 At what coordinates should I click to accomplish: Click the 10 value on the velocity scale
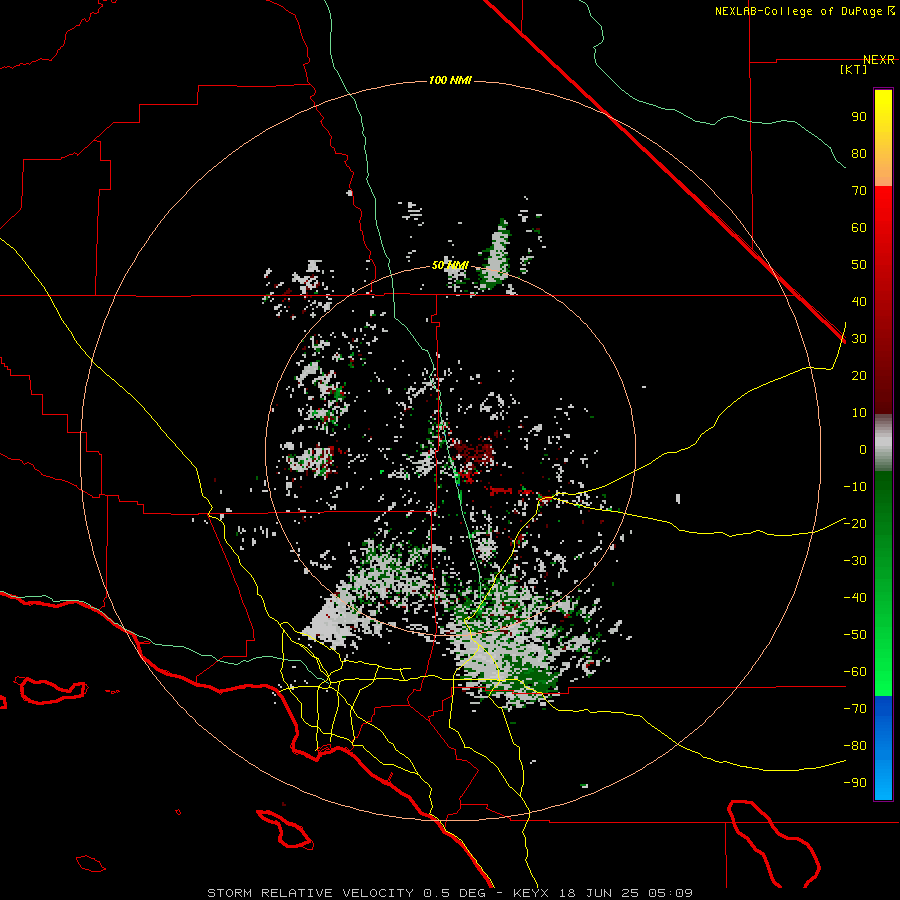(x=859, y=413)
